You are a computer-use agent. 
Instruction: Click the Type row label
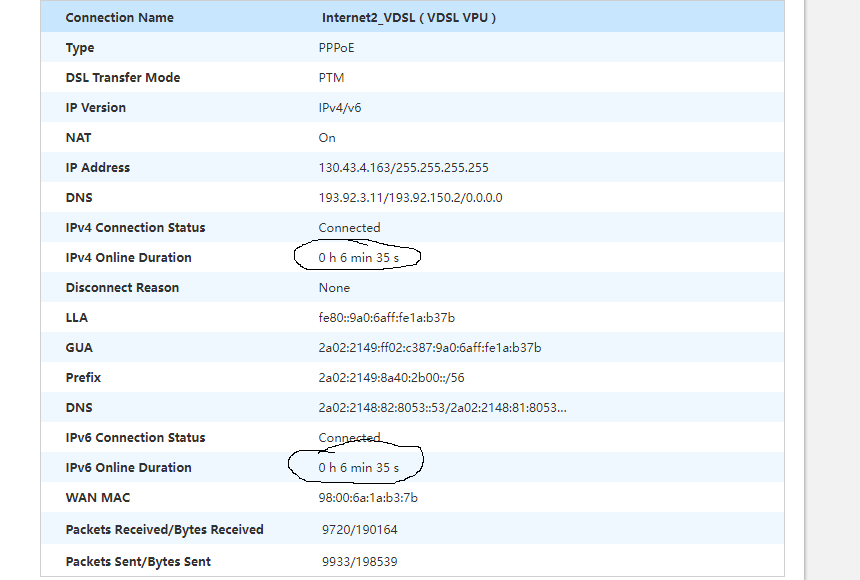(x=80, y=48)
